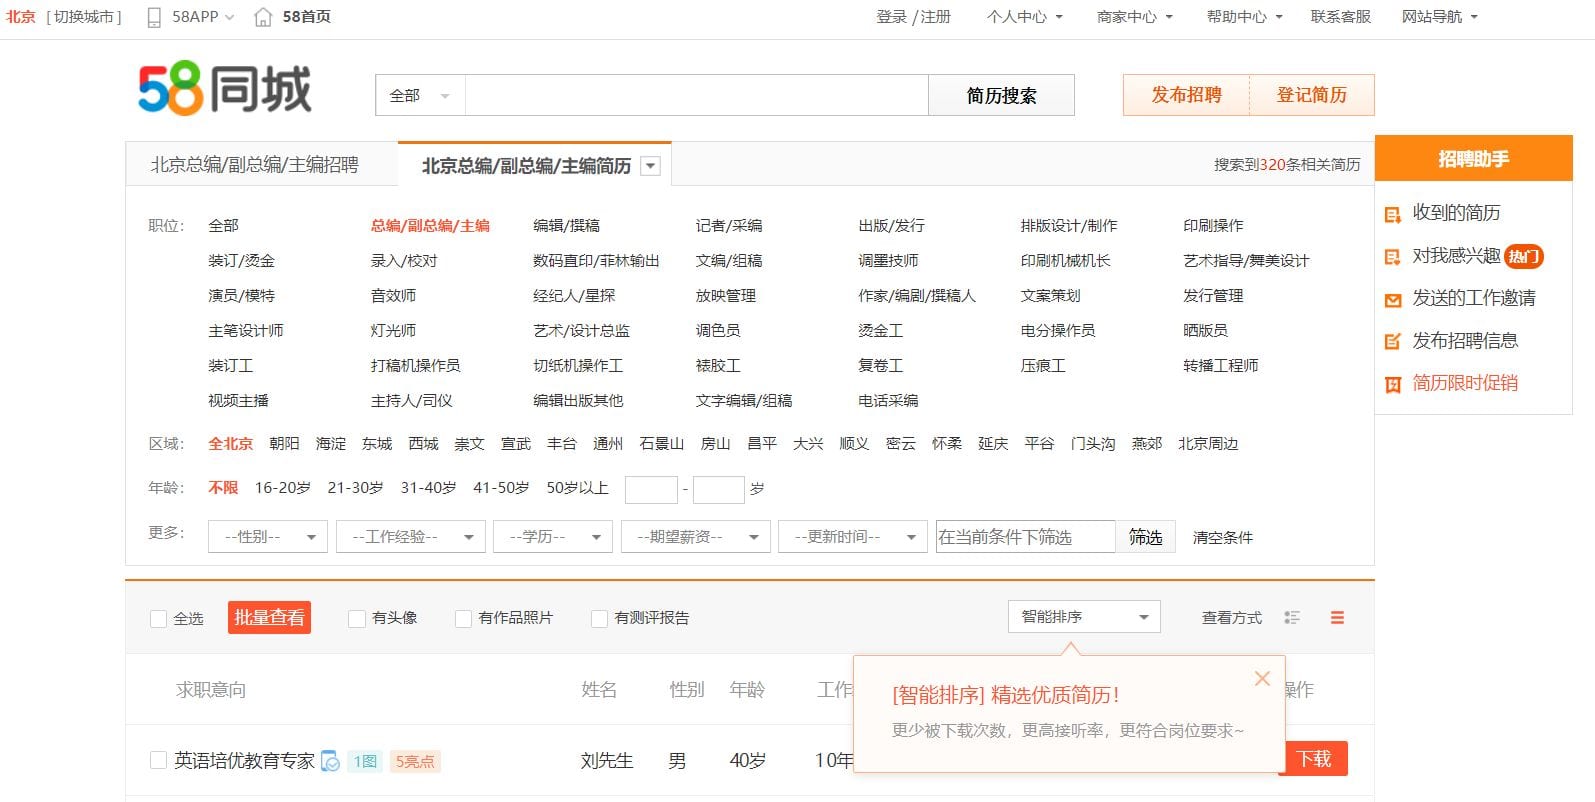Open the 期望薪资 dropdown
The height and width of the screenshot is (802, 1595).
tap(696, 537)
